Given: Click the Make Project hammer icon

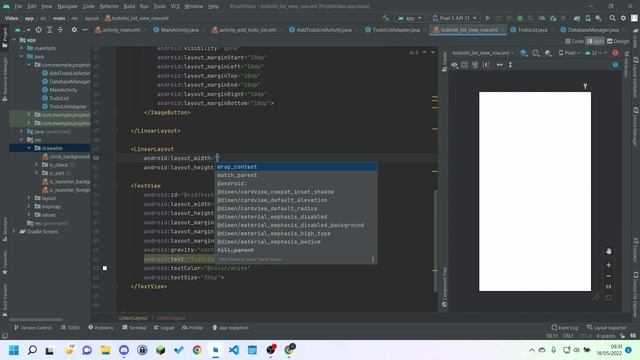Looking at the screenshot, I should tap(386, 18).
